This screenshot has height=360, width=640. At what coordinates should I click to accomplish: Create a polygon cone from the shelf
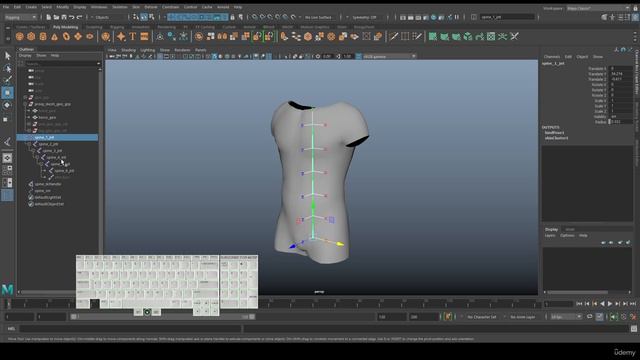[54, 37]
